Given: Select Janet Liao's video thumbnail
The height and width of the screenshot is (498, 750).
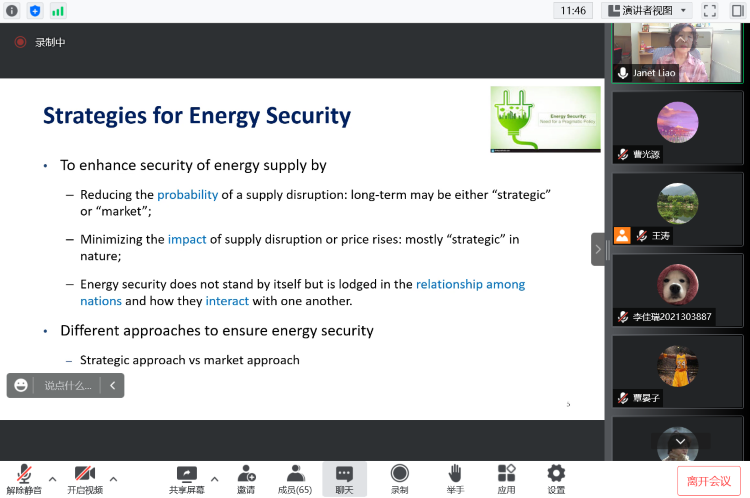Looking at the screenshot, I should [x=678, y=52].
